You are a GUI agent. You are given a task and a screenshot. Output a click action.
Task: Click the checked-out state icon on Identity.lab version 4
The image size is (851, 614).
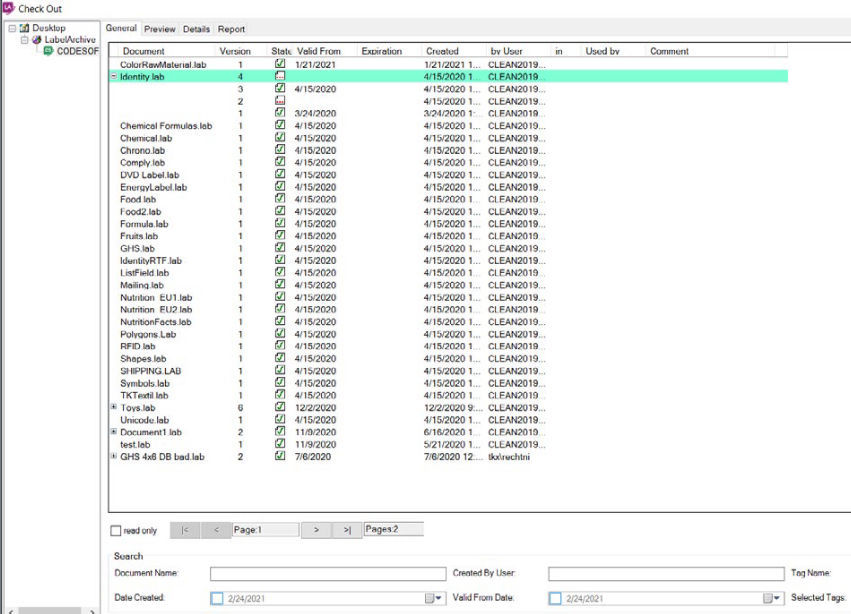click(281, 77)
